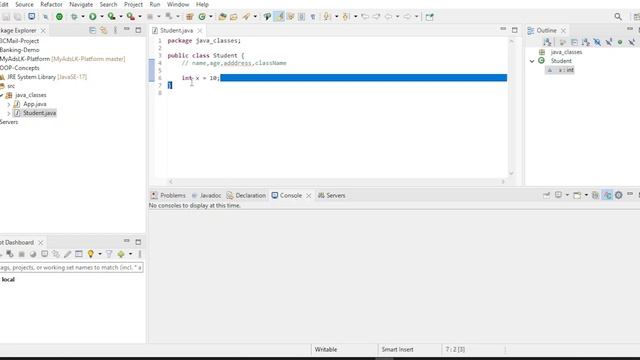The width and height of the screenshot is (640, 360).
Task: Select the Student.java editor tab
Action: click(x=176, y=31)
